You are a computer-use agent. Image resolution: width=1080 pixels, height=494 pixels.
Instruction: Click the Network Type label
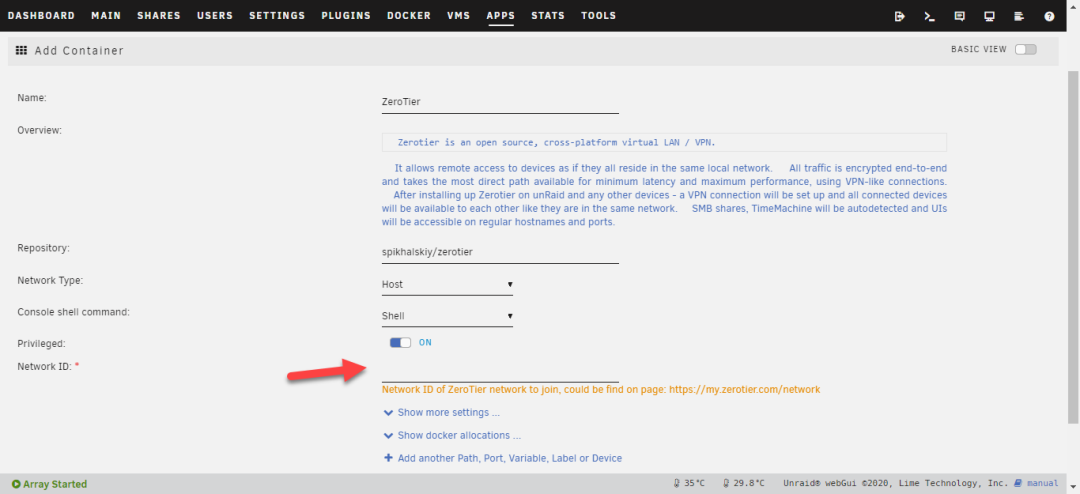click(50, 280)
